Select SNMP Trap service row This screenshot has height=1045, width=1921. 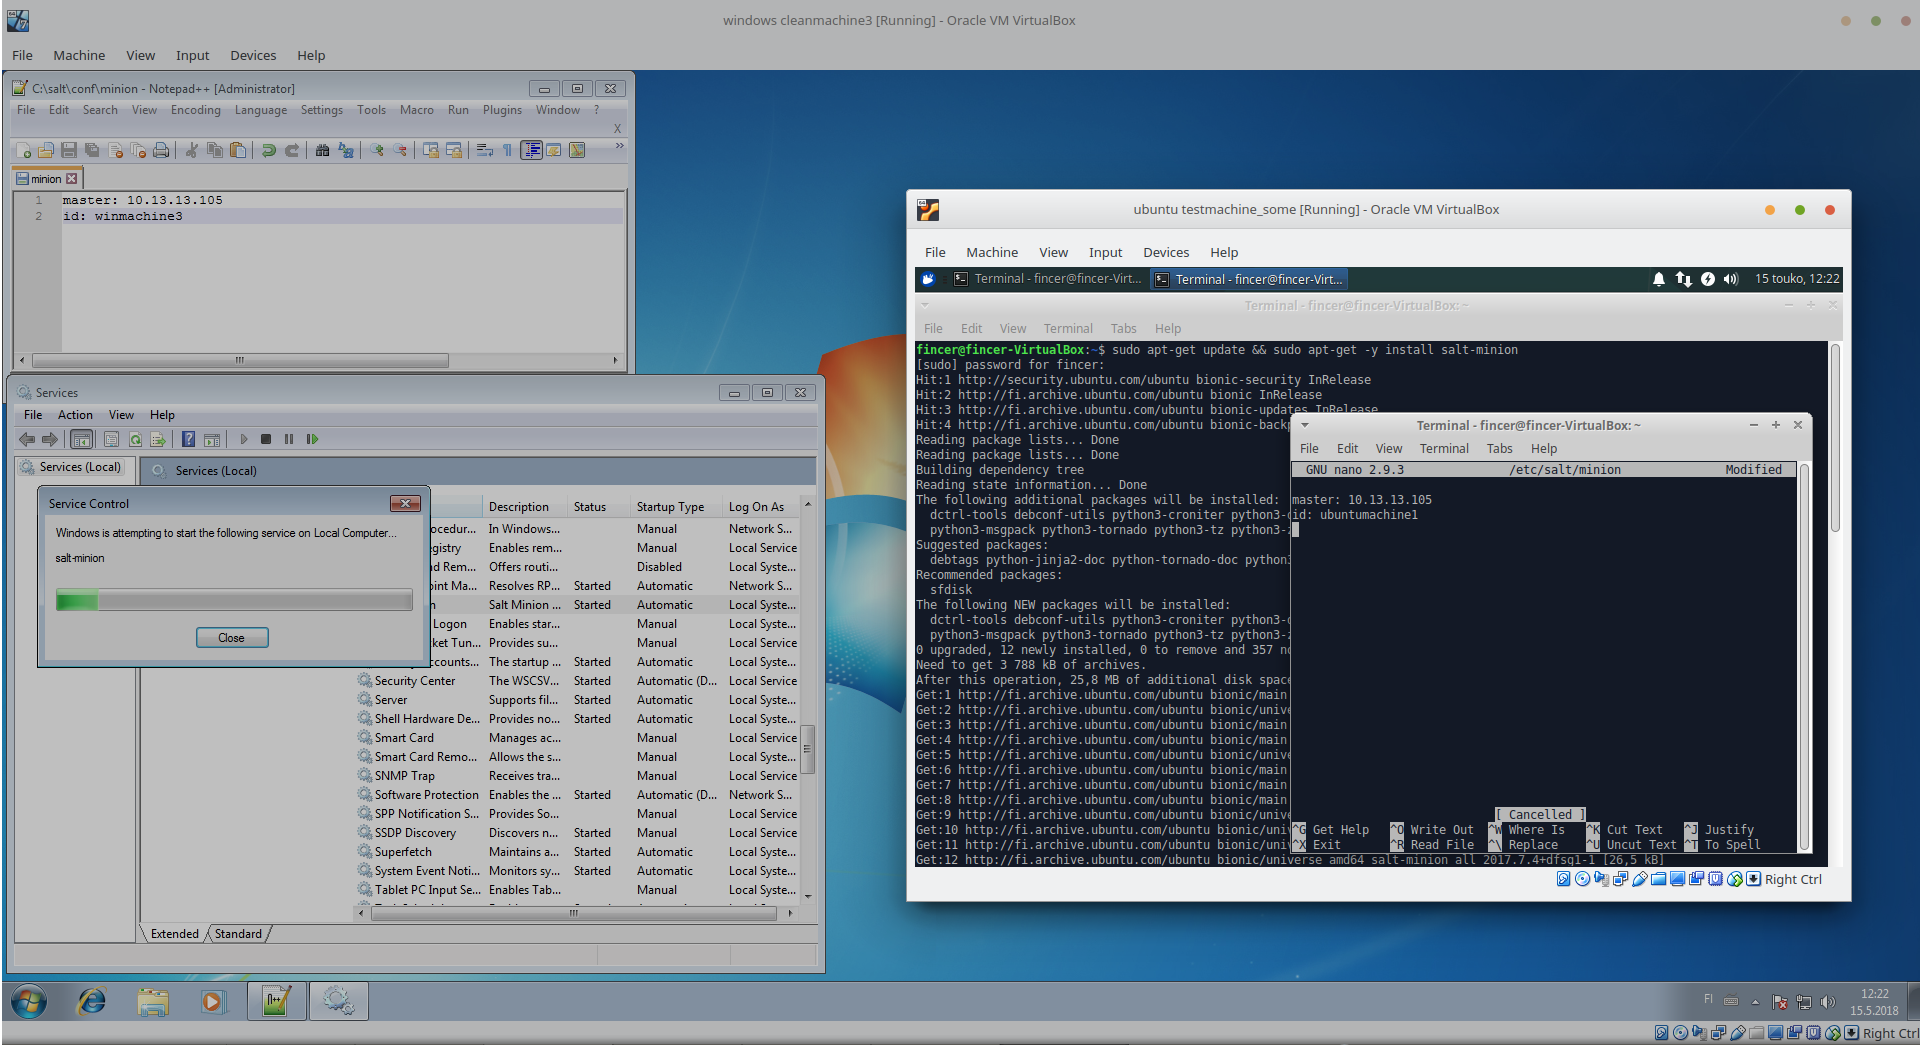click(578, 776)
